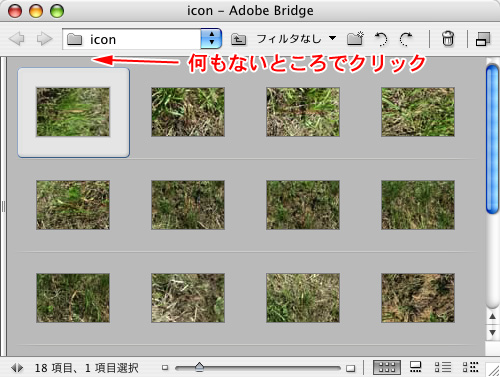Rotate 90° clockwise
The width and height of the screenshot is (500, 377).
click(x=406, y=39)
